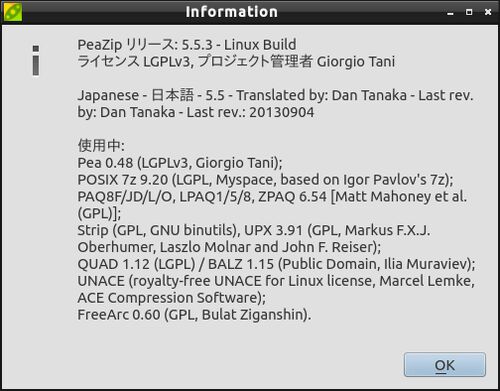Select the LGPLv3 Giorgio Tani license line
This screenshot has height=391, width=500.
pos(236,61)
